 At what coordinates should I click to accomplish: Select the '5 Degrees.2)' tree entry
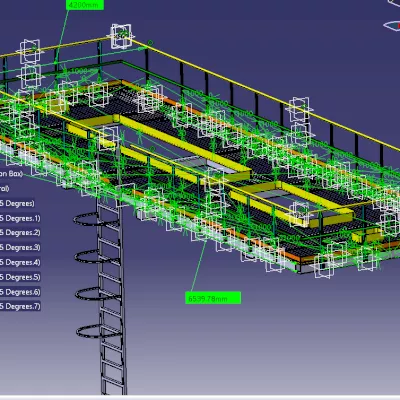tap(20, 233)
